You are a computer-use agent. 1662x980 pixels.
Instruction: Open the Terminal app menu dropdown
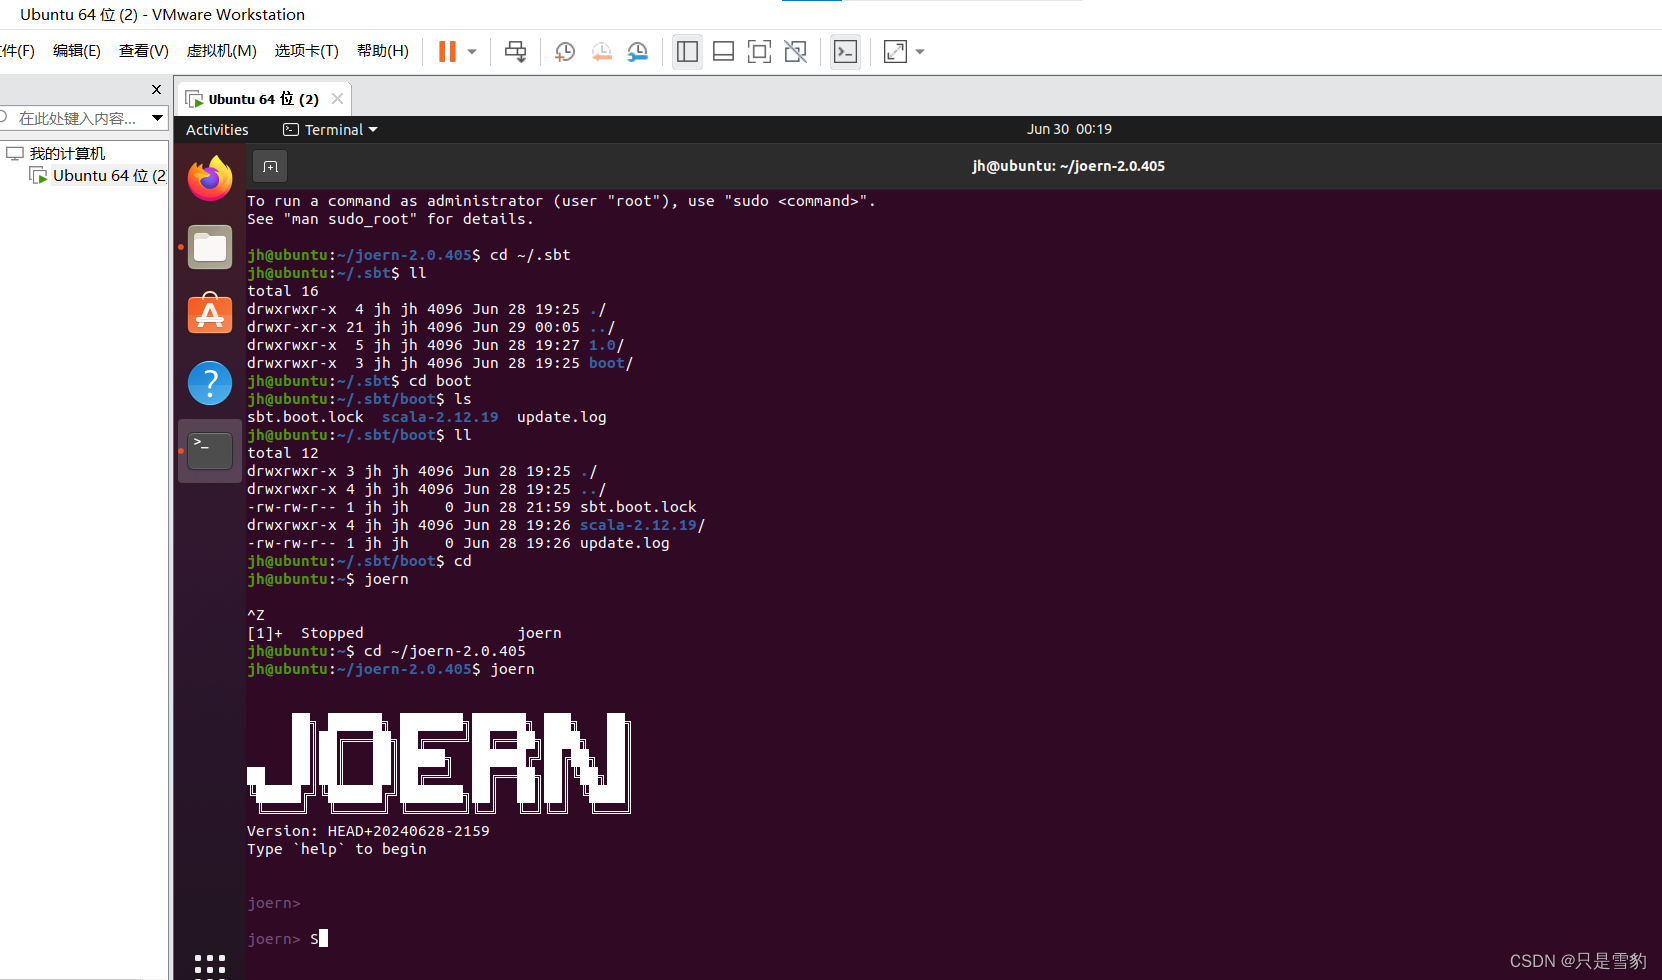pos(331,130)
